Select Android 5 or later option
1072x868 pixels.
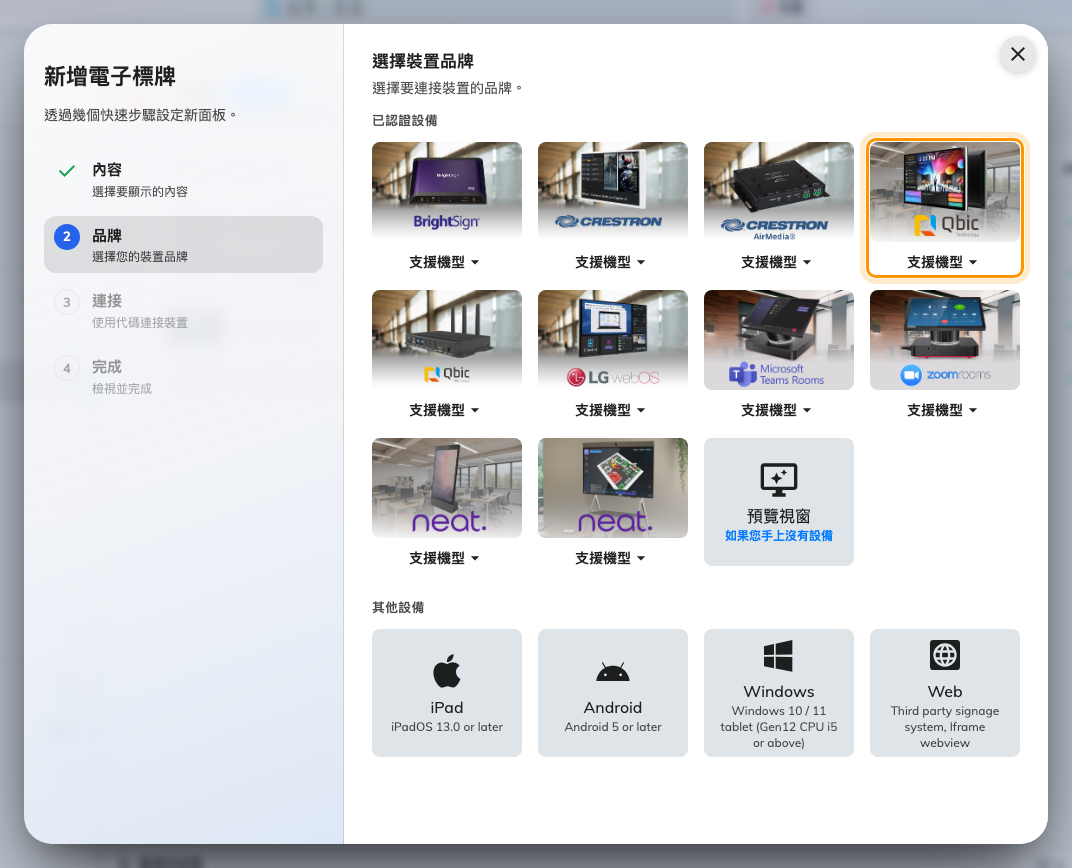(x=613, y=693)
